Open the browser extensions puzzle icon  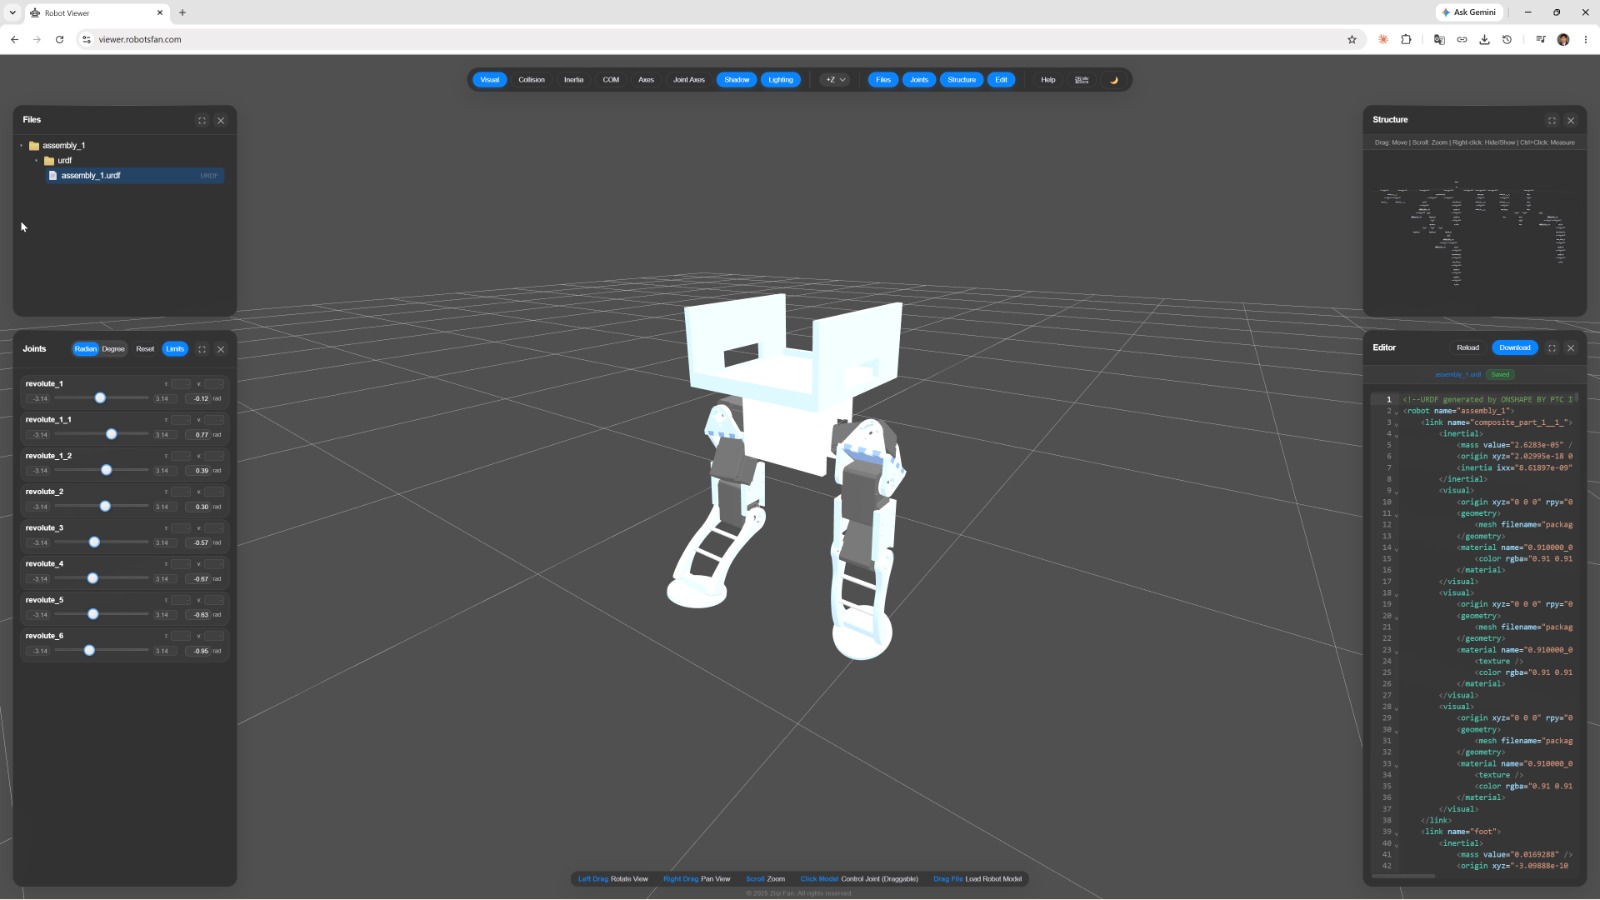click(1406, 40)
